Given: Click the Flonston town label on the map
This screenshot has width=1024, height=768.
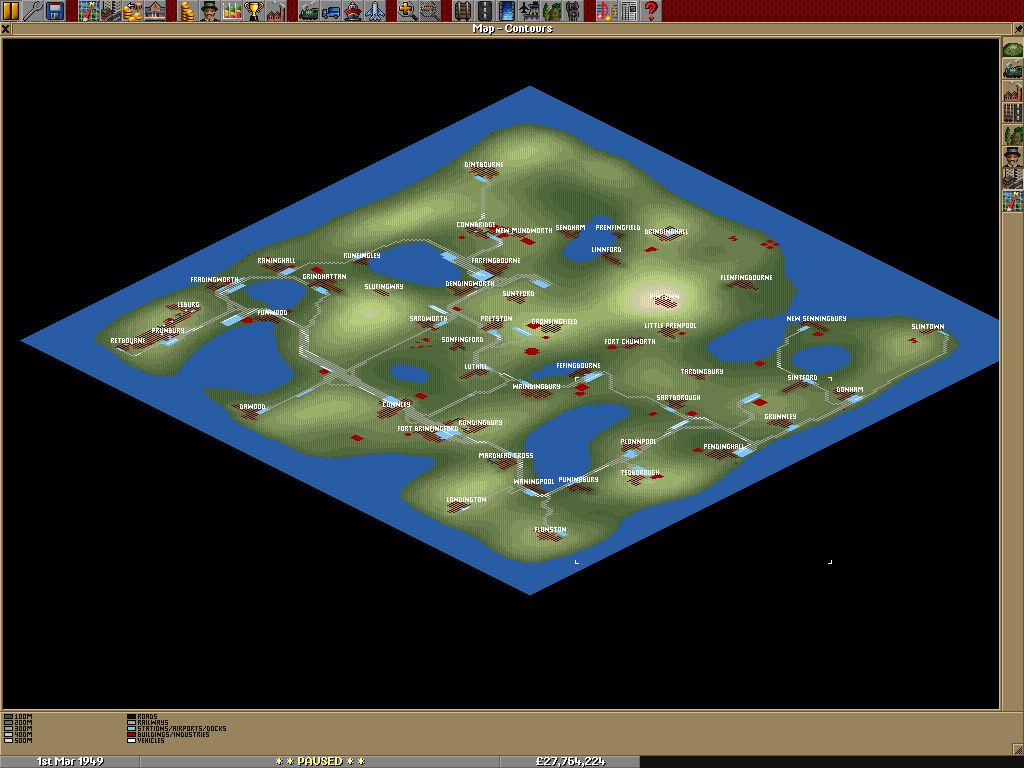Looking at the screenshot, I should pyautogui.click(x=551, y=530).
